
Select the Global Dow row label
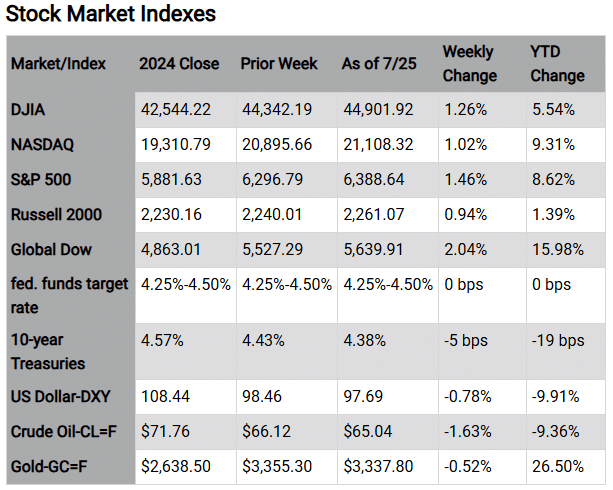coord(51,249)
